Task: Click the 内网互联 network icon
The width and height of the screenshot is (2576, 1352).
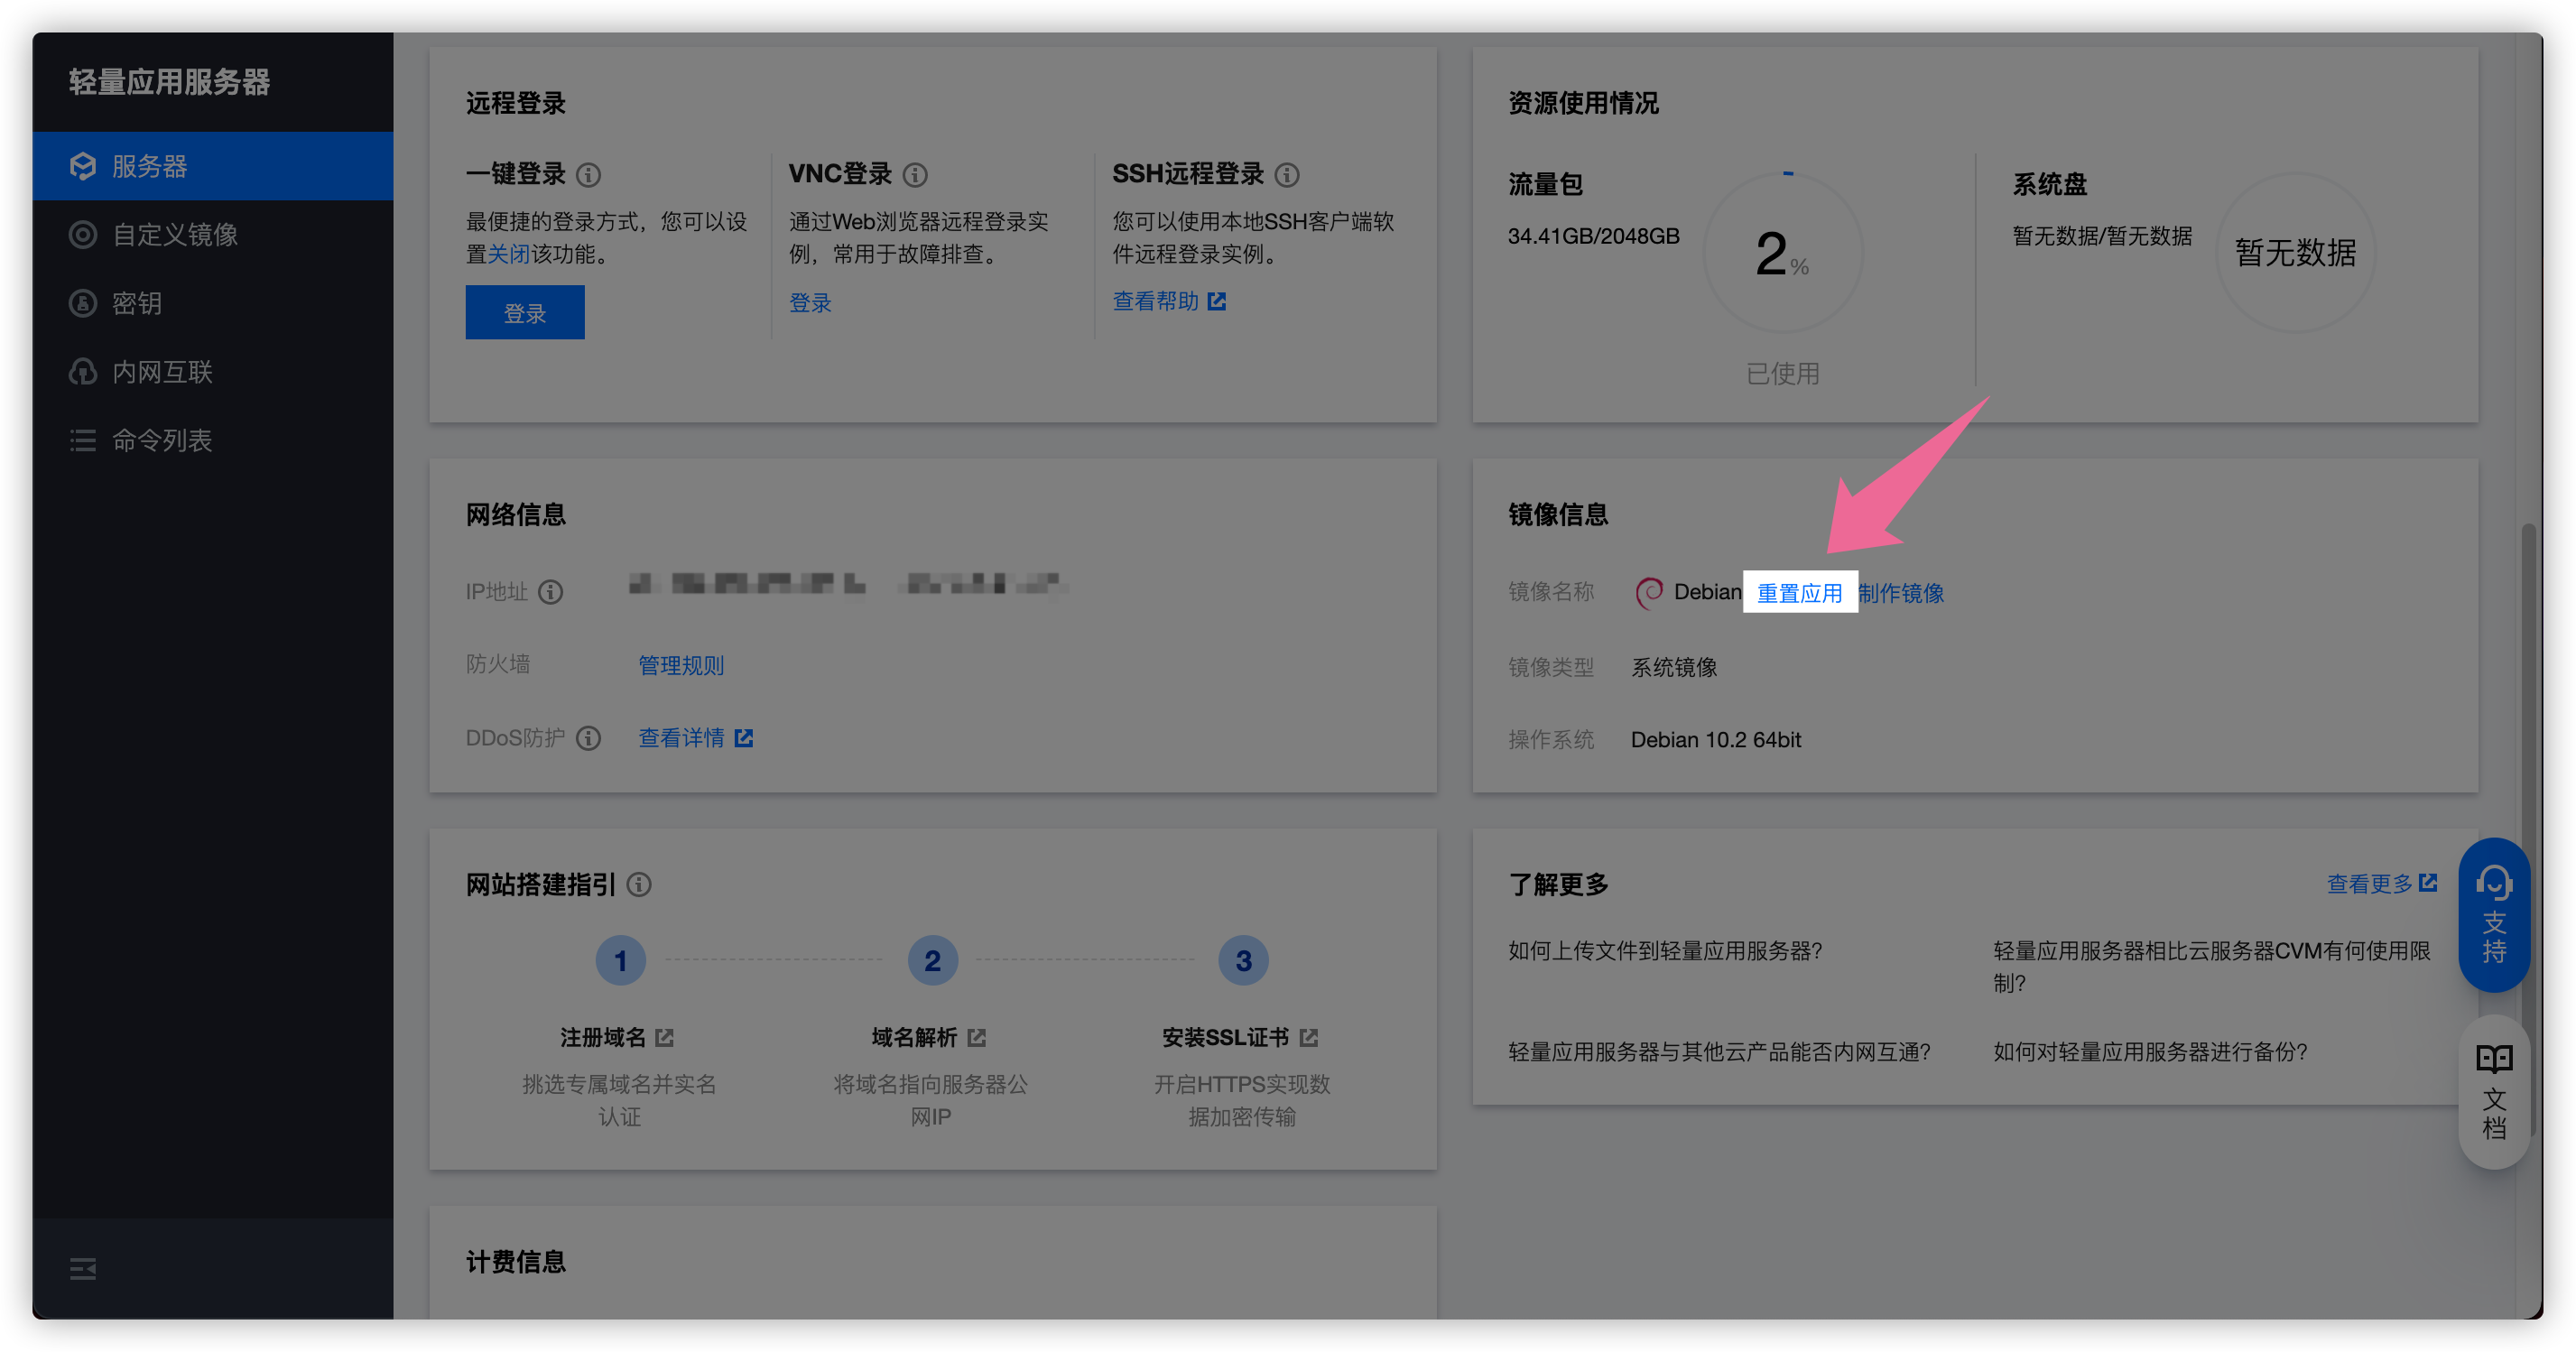Action: 83,372
